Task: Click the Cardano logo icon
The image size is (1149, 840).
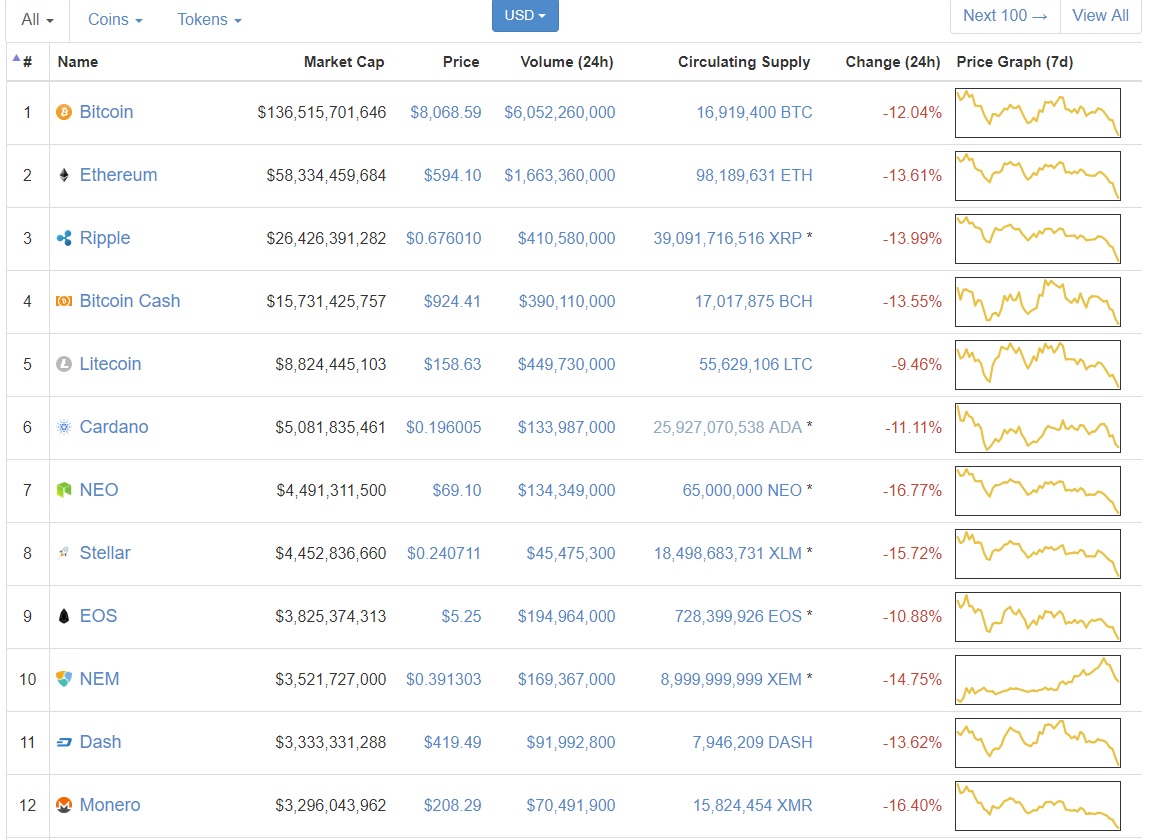Action: 64,427
